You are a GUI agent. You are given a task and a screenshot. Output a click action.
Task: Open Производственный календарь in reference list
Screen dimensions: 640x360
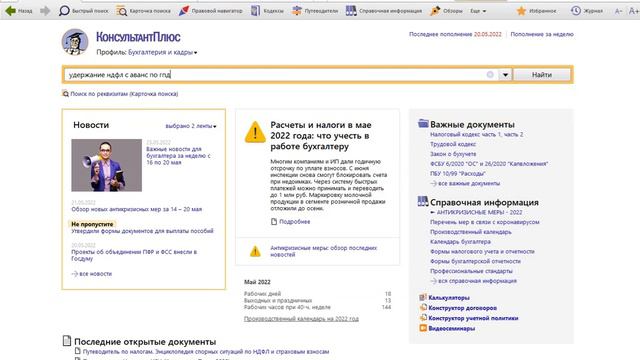471,232
